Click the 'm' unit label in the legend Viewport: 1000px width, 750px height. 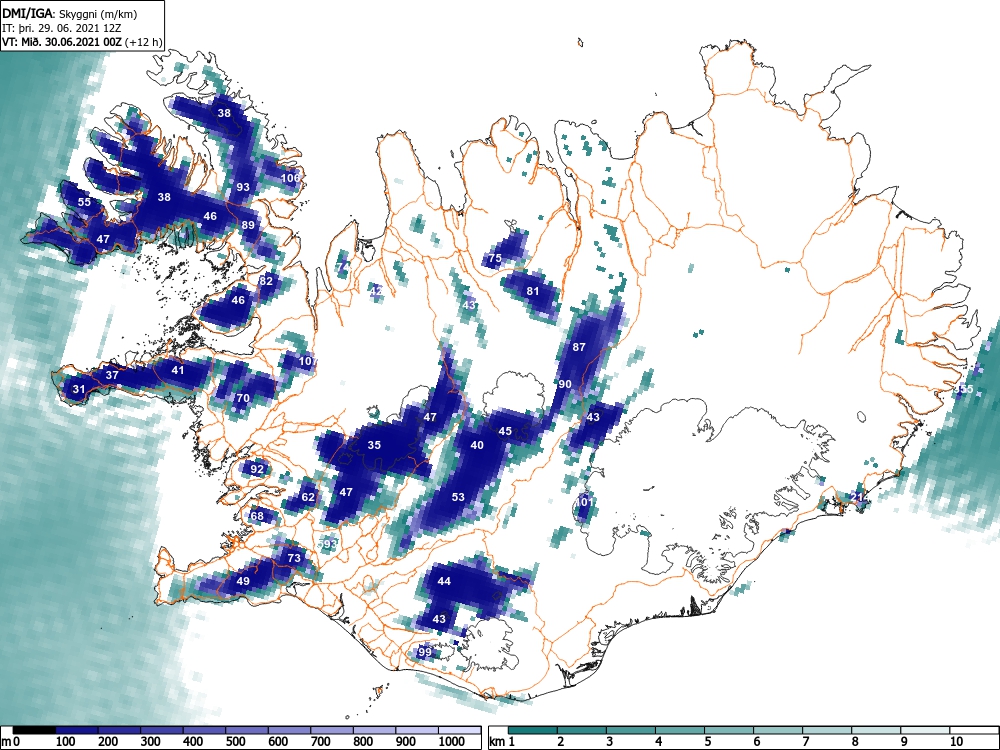[6, 742]
